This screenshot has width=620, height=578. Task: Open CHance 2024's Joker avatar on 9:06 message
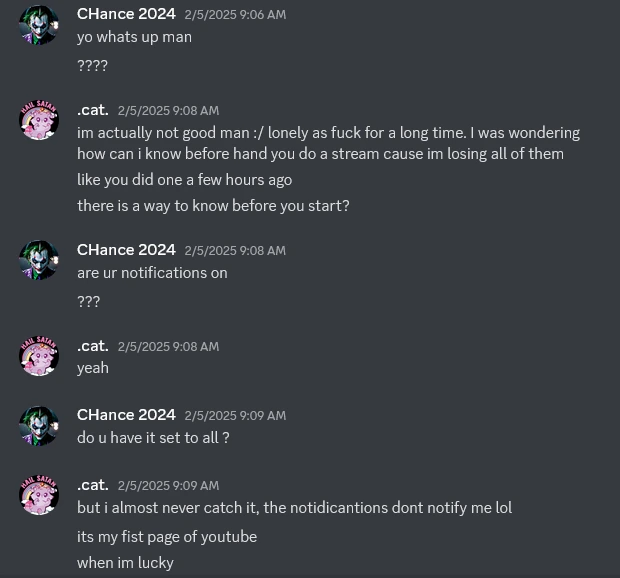coord(39,25)
